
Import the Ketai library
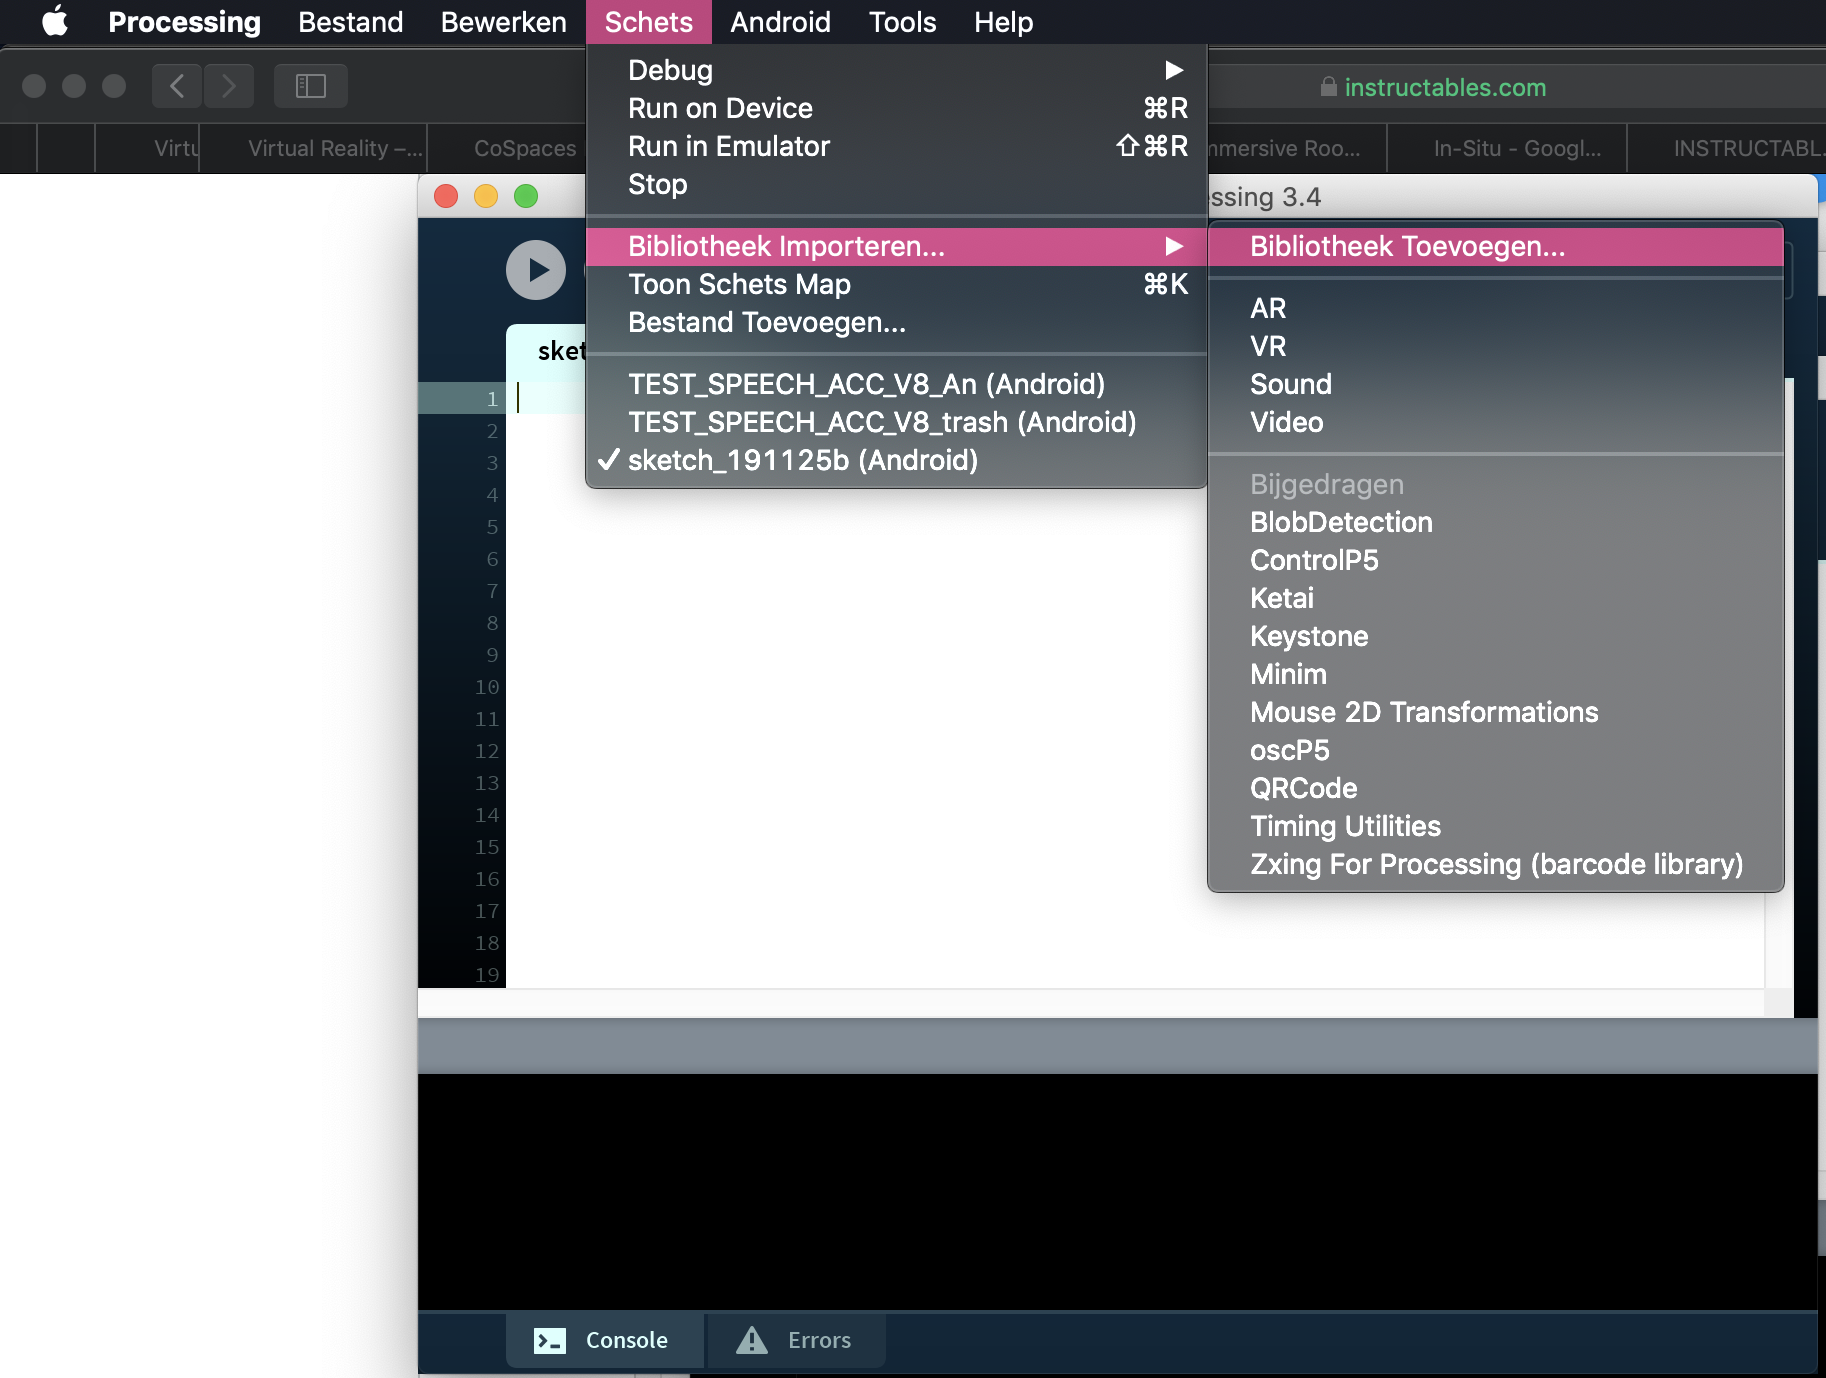[x=1496, y=598]
